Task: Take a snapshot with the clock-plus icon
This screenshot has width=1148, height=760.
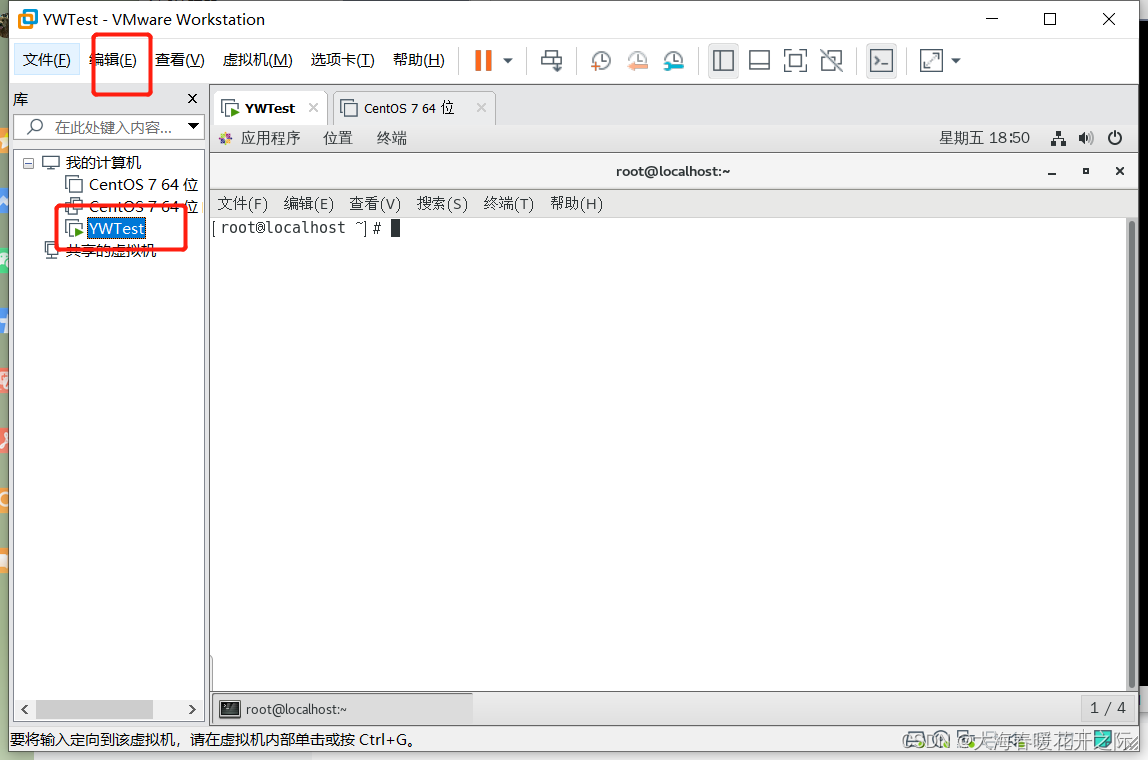Action: point(600,61)
